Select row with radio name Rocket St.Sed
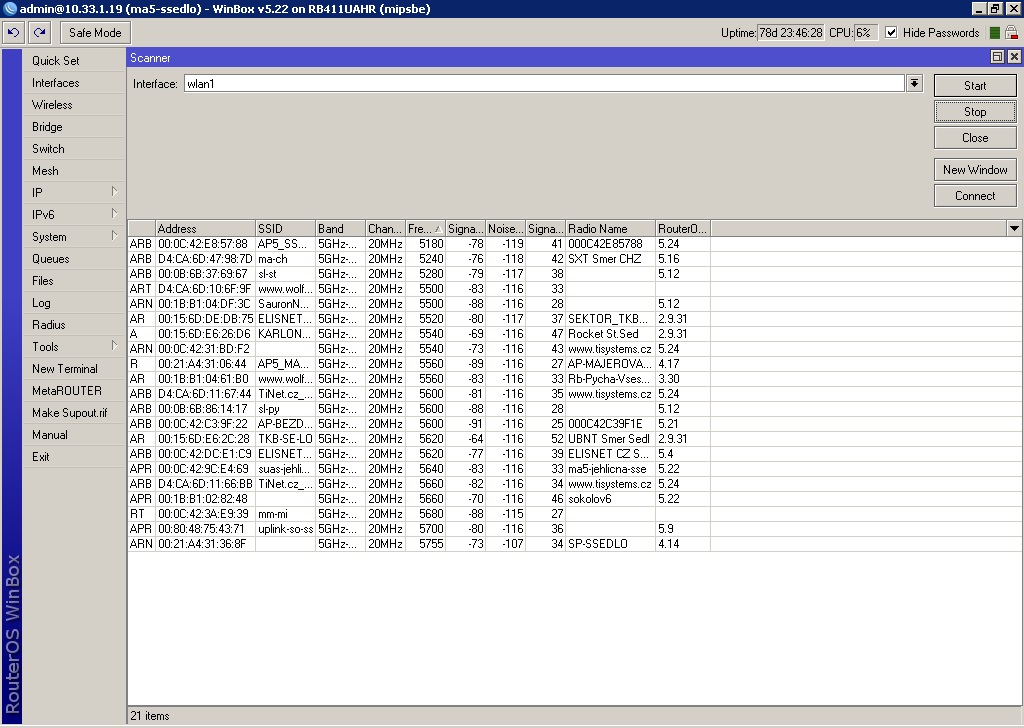 click(575, 334)
